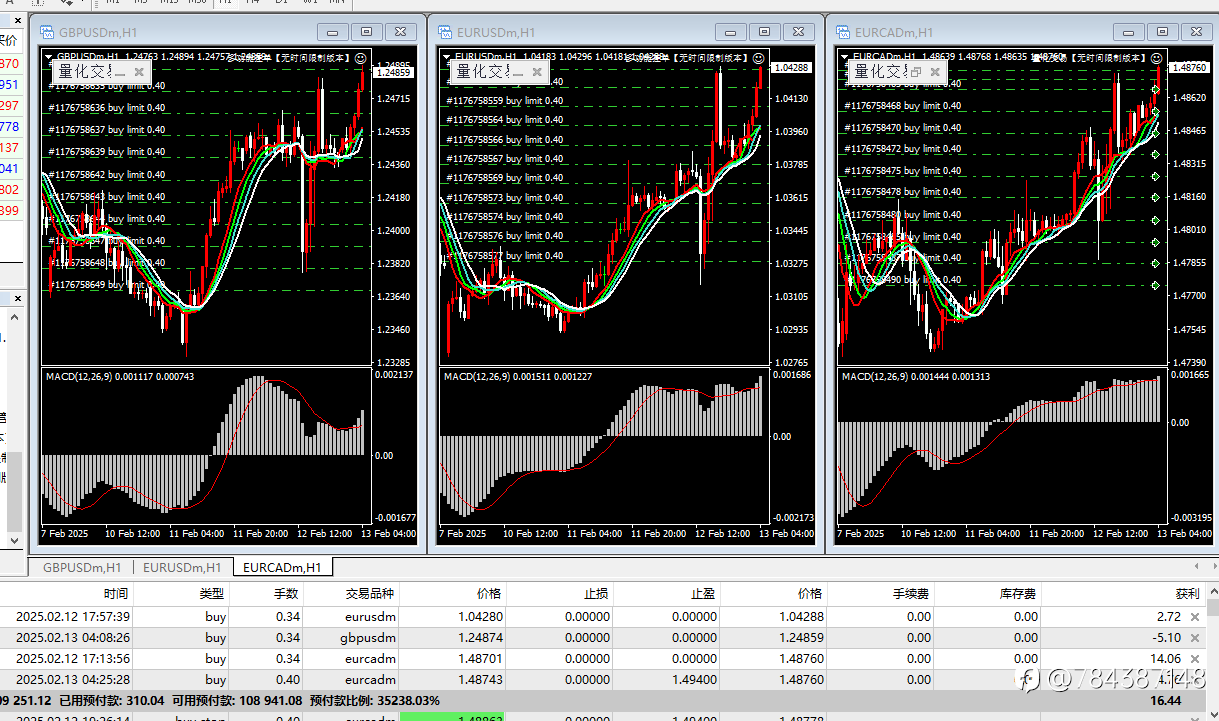Expand the GBPUSDm,H1 chart title triangle
This screenshot has height=721, width=1219.
[48, 57]
